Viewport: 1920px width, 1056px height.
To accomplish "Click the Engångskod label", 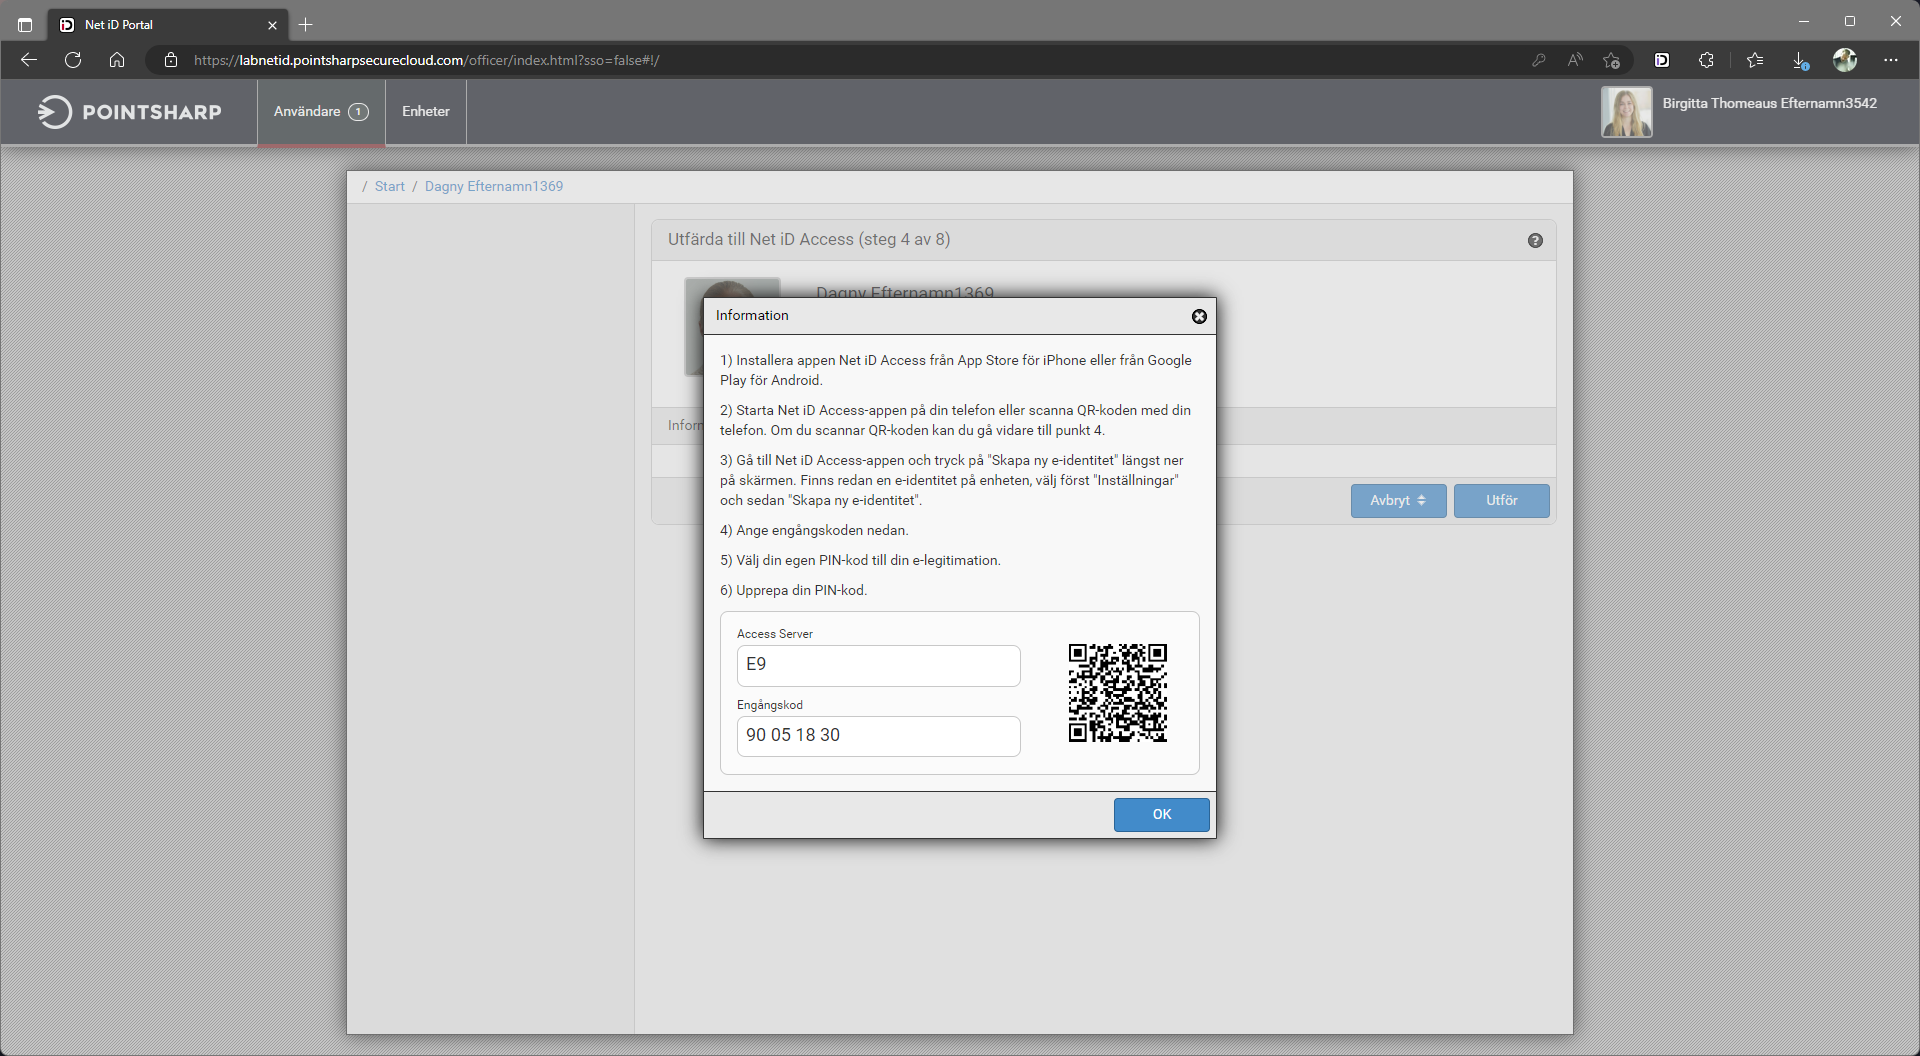I will (770, 705).
